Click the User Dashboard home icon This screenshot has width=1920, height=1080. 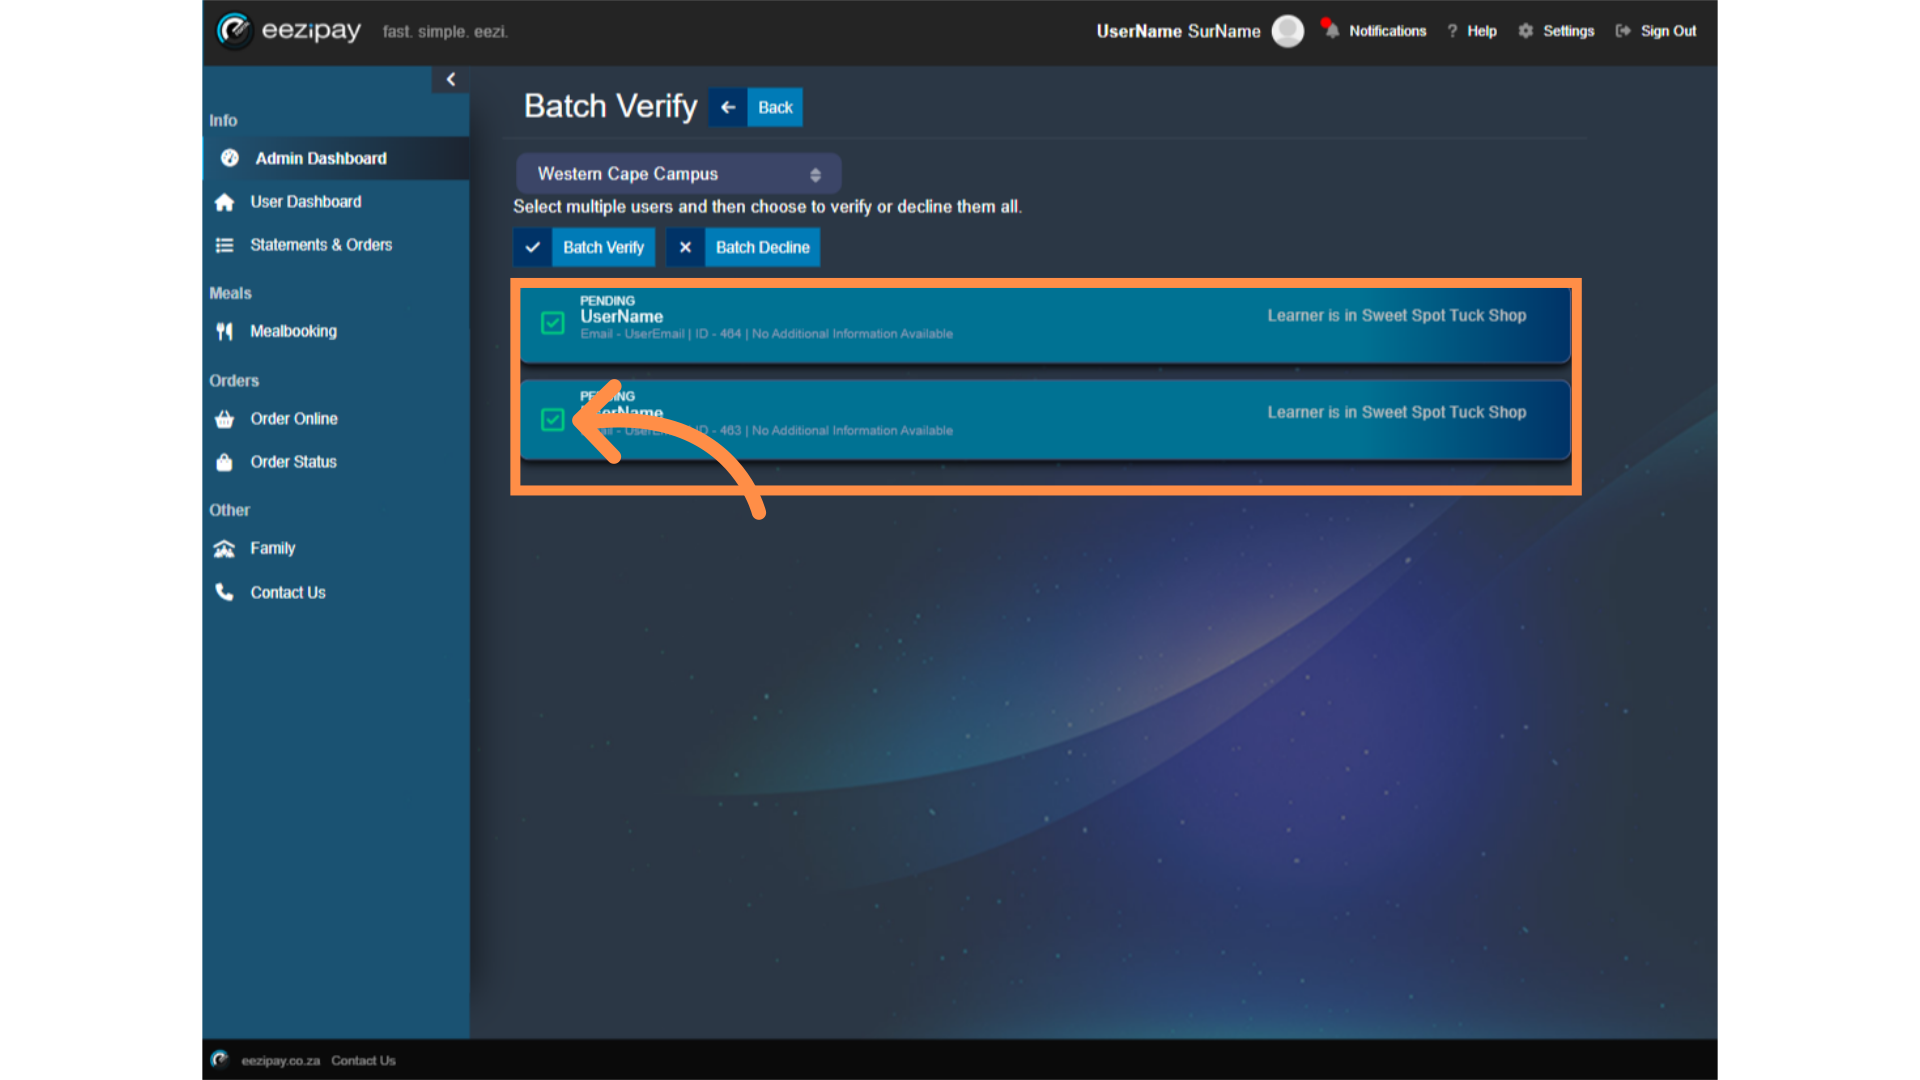coord(225,202)
